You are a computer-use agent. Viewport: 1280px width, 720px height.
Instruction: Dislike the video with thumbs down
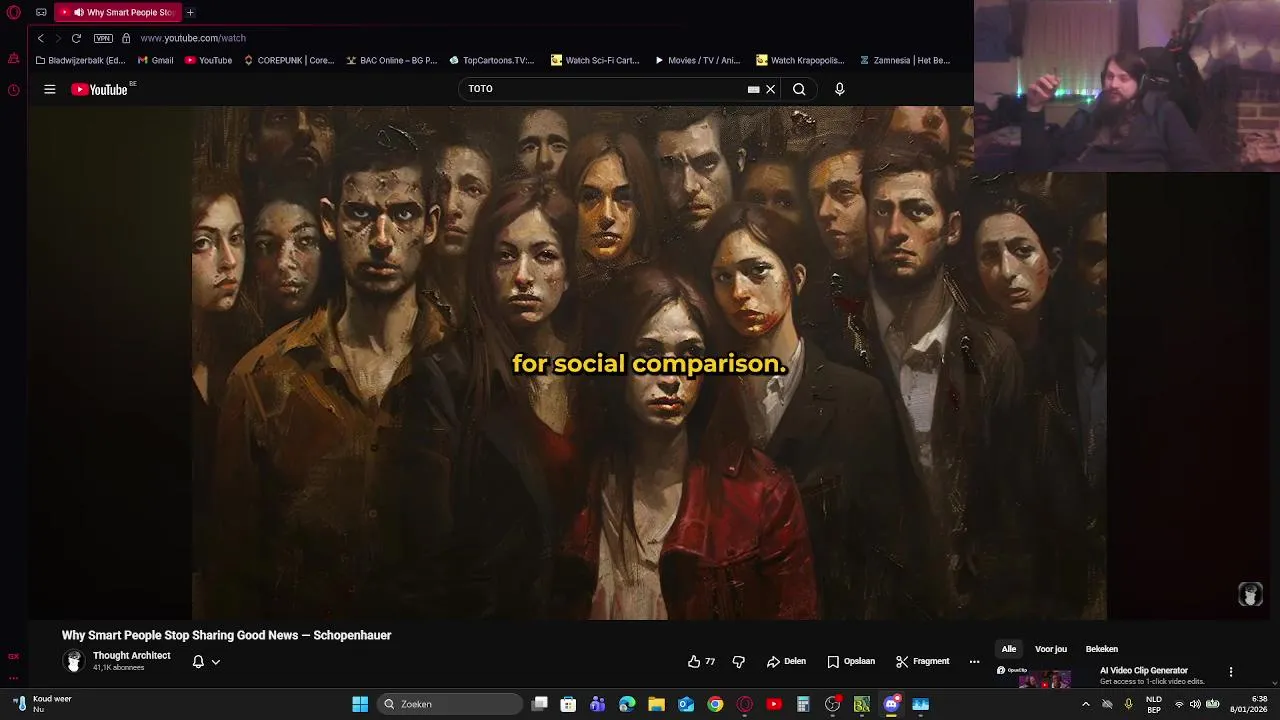click(x=738, y=661)
